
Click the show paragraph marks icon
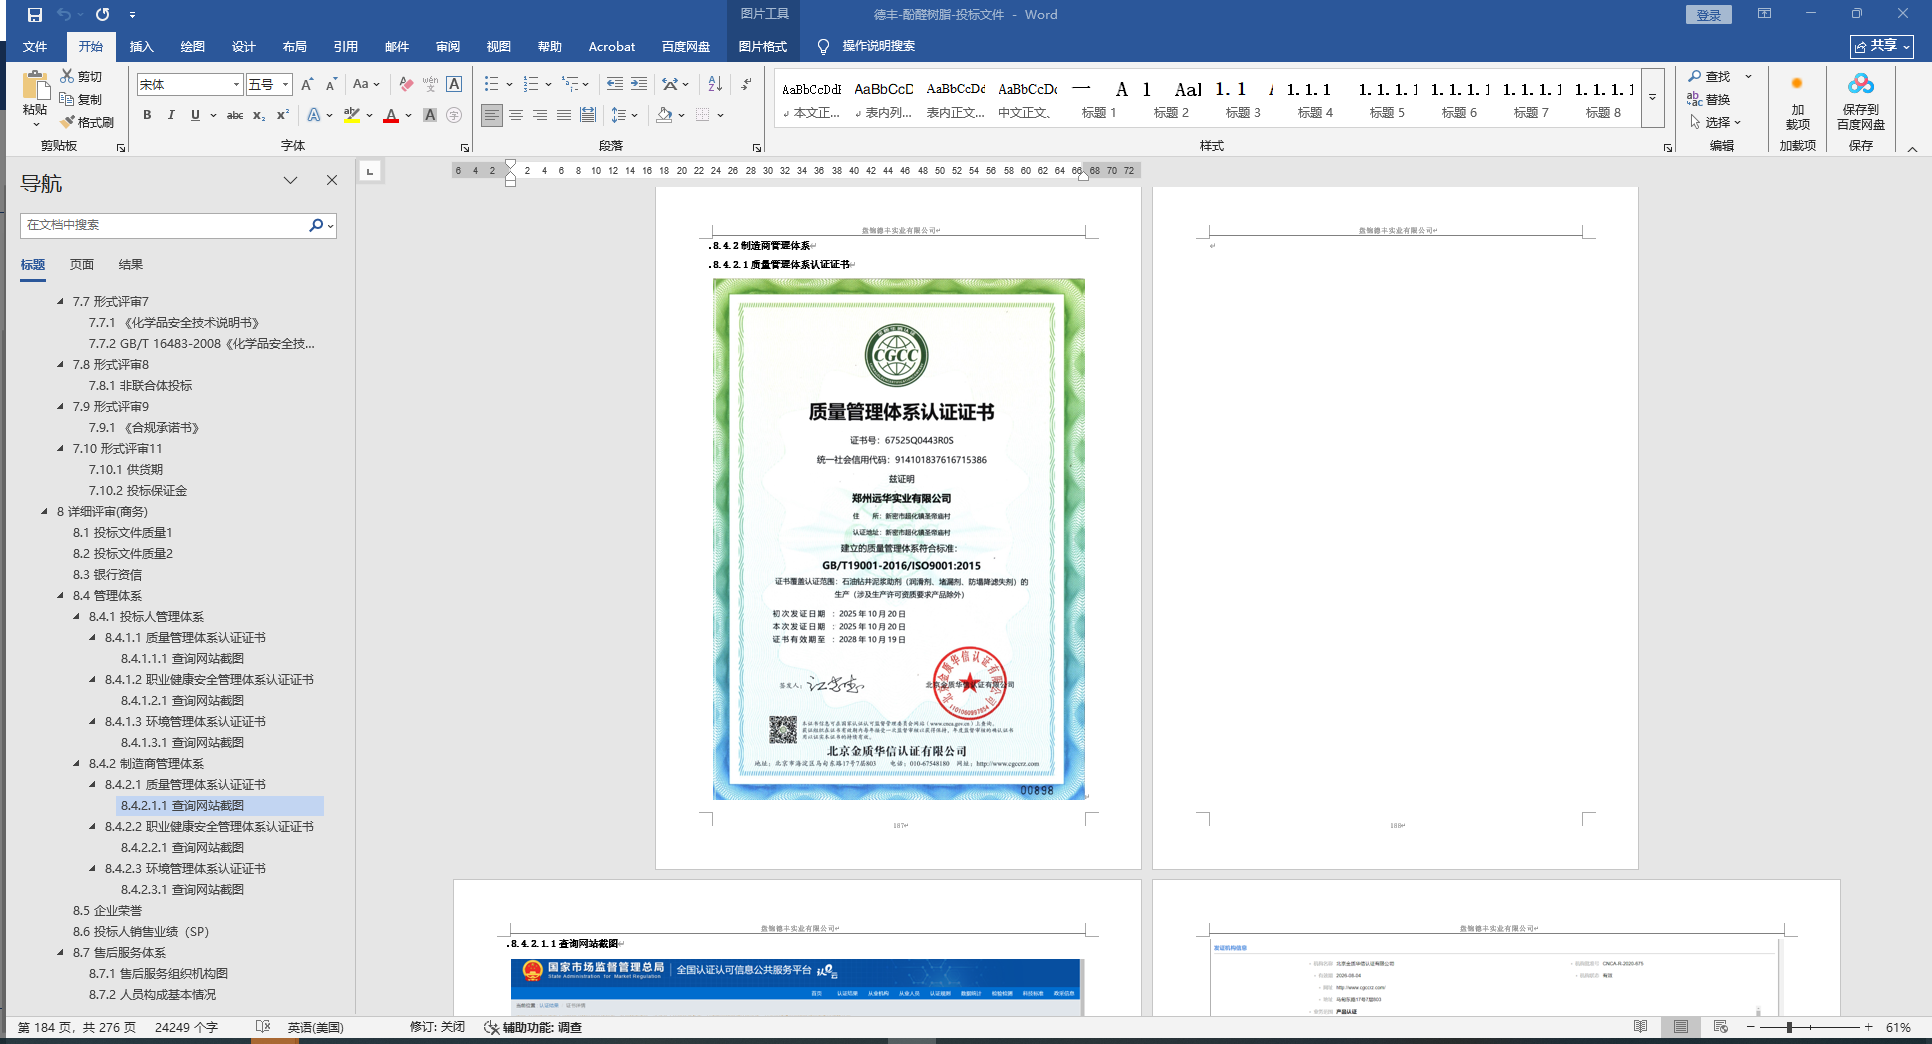(746, 84)
